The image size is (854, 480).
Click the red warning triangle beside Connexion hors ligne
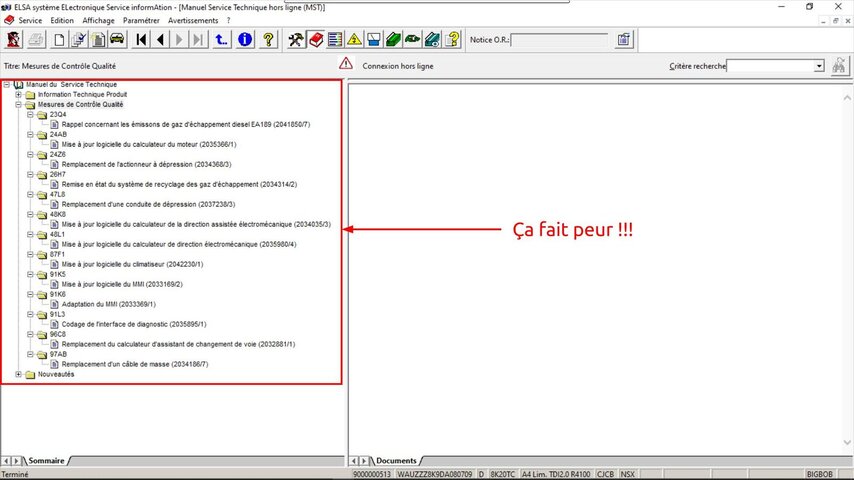346,64
